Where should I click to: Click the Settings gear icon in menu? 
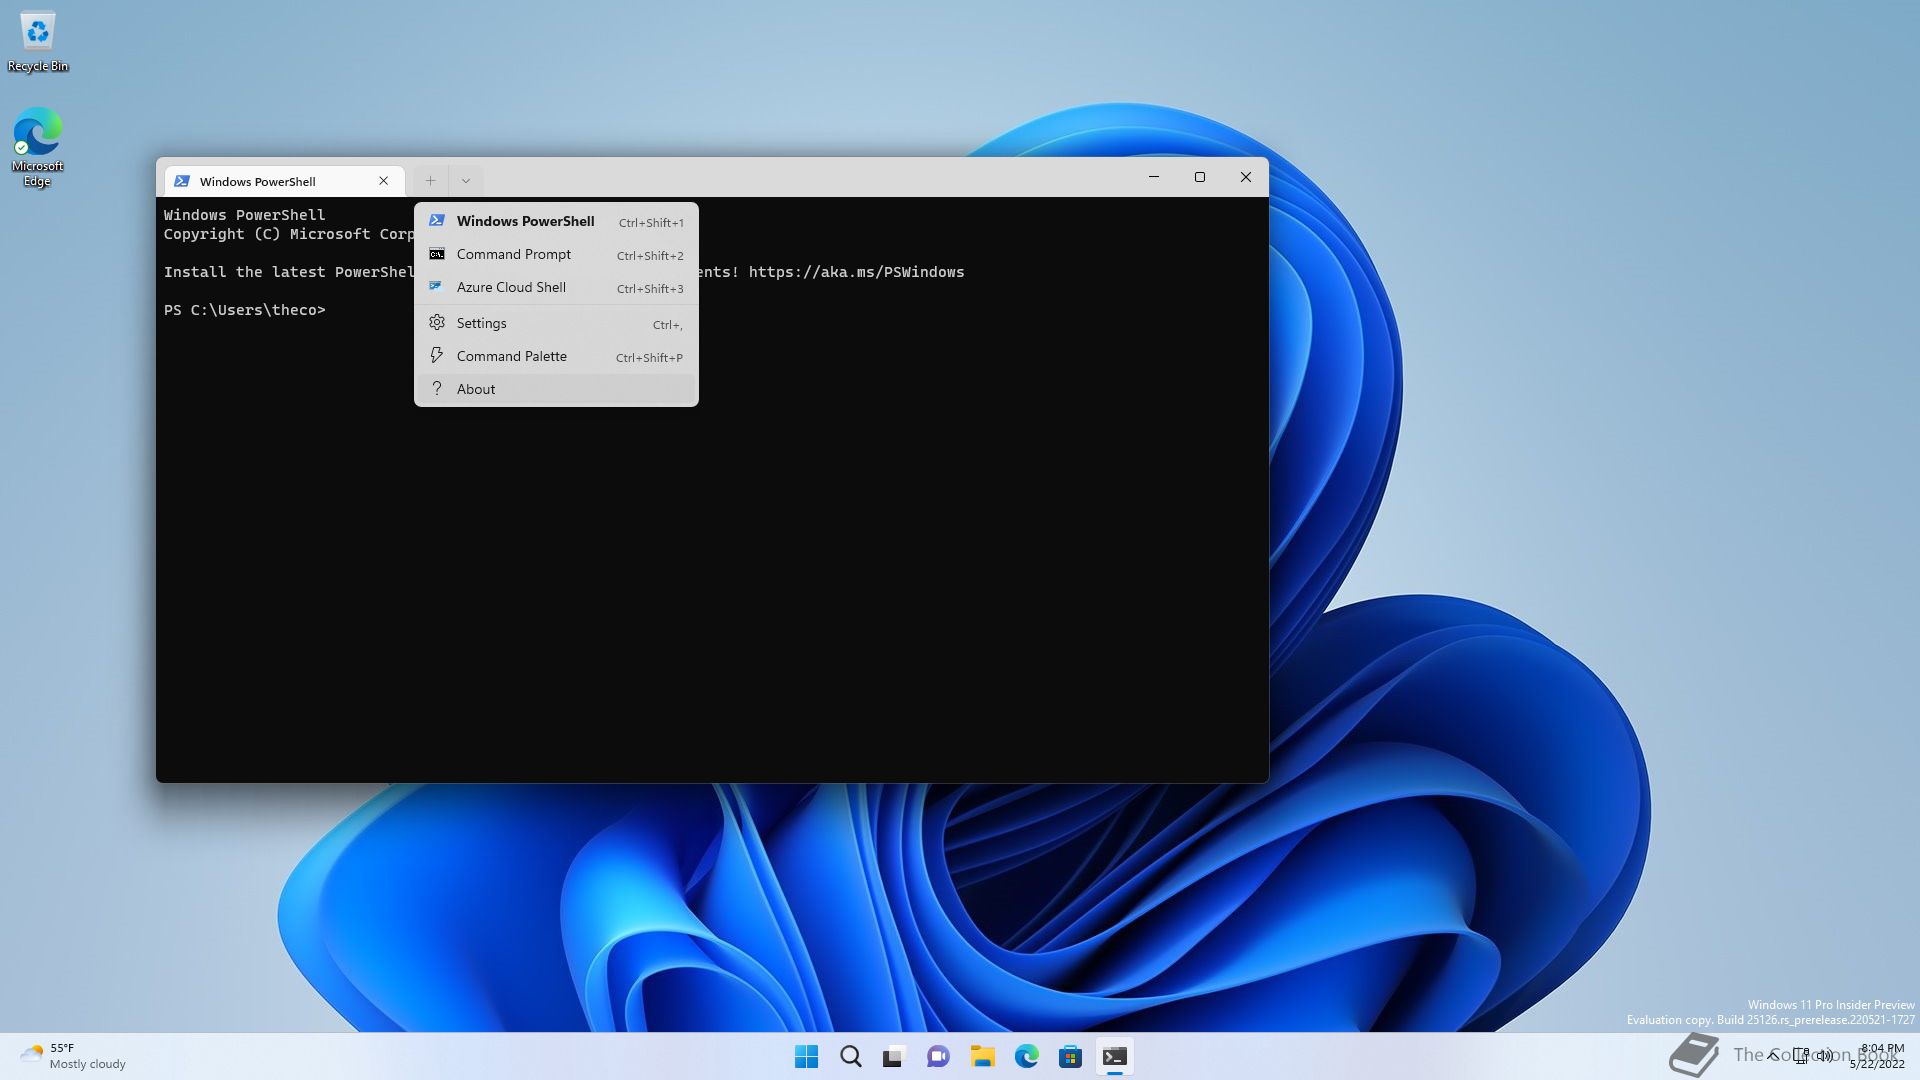(x=436, y=323)
